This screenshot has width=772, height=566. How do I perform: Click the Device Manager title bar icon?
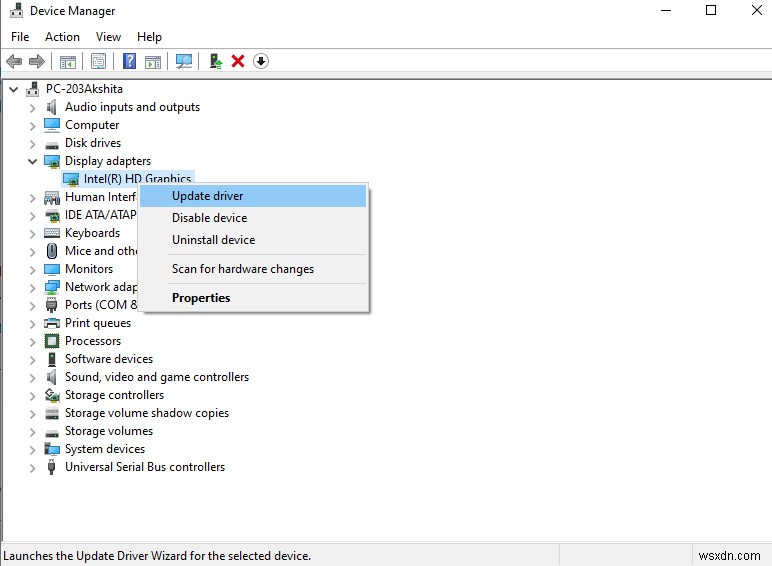coord(16,11)
